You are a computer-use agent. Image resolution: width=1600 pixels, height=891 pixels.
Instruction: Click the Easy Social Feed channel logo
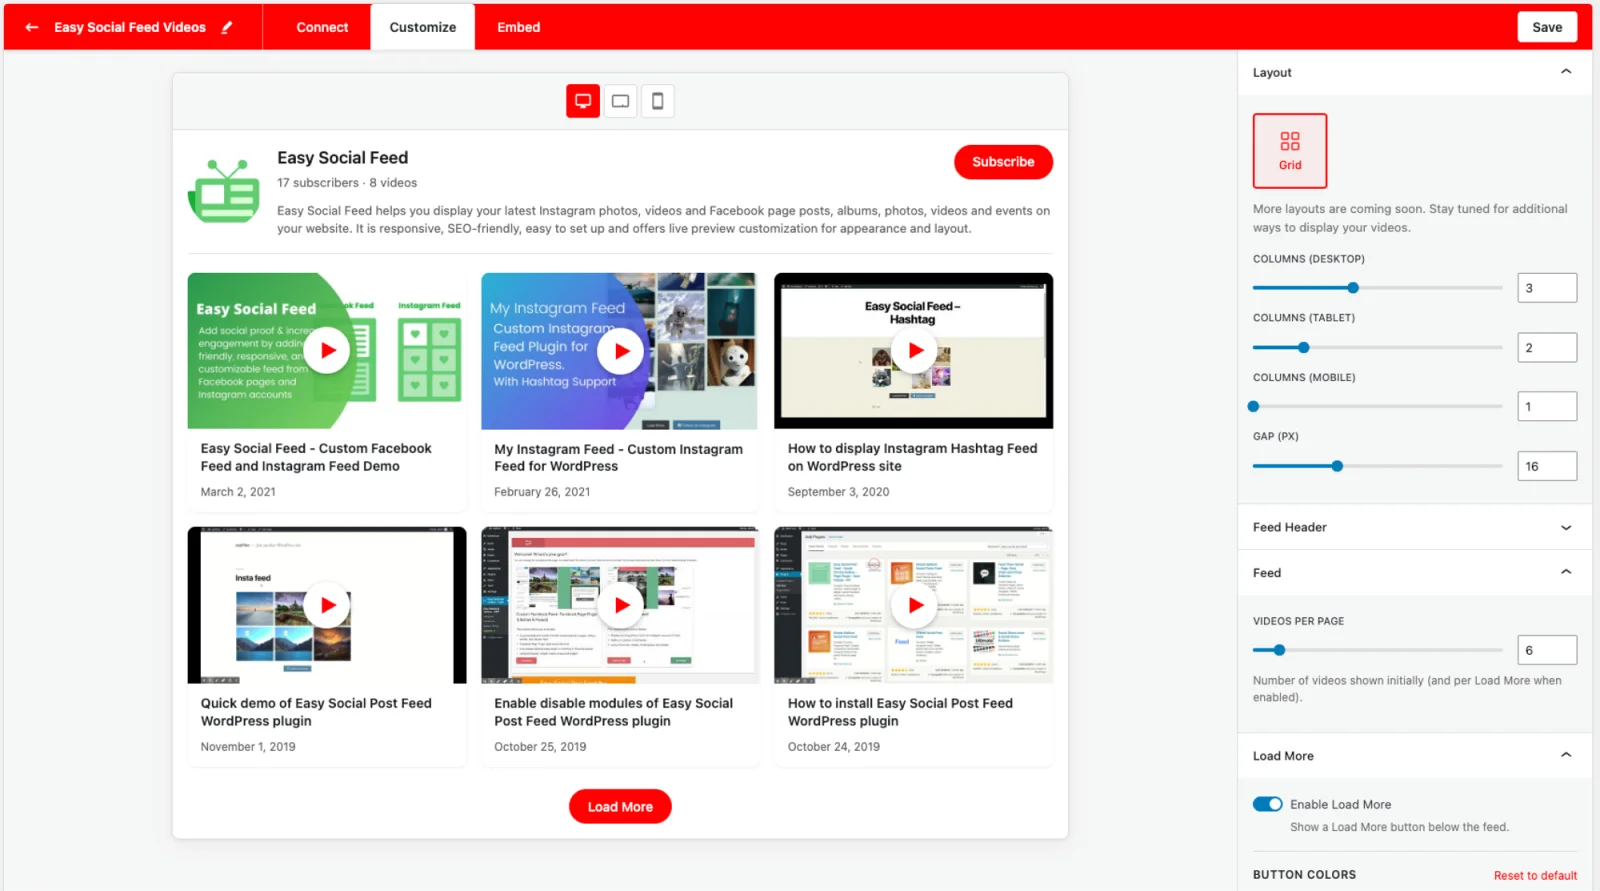point(224,190)
